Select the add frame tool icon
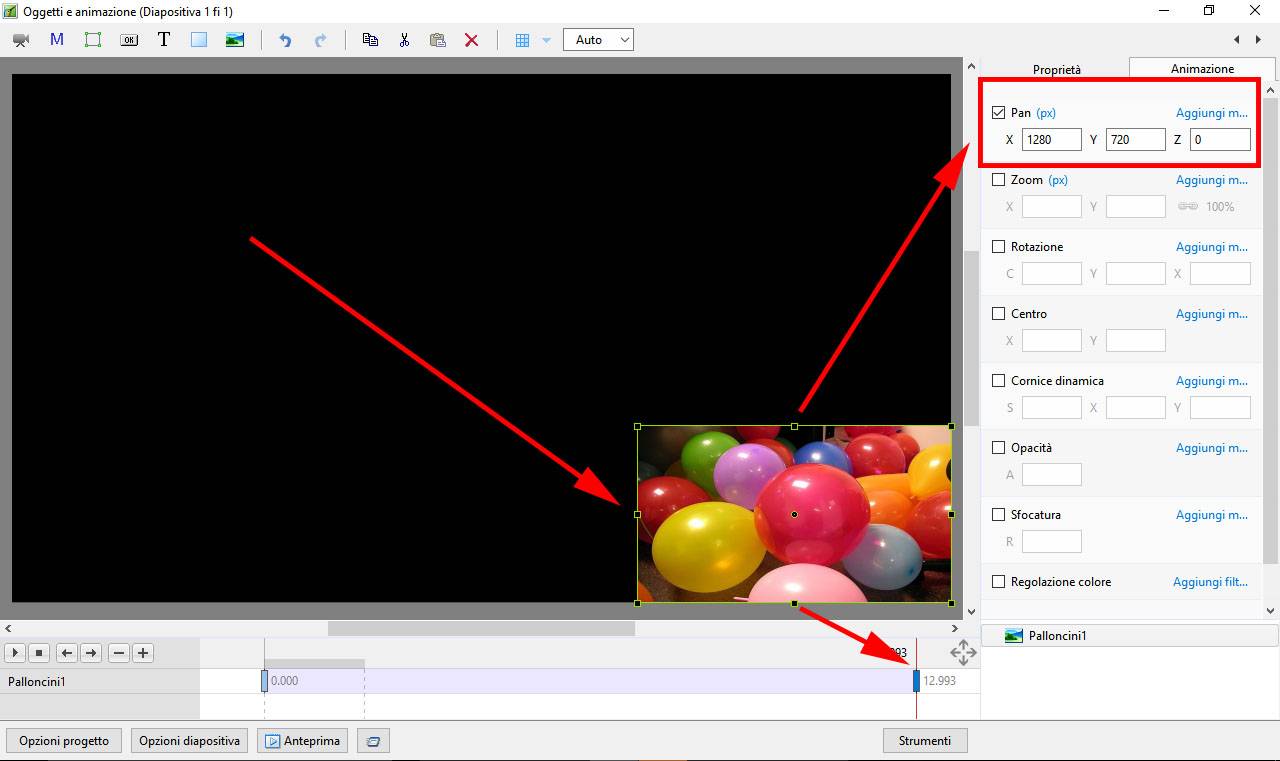Viewport: 1280px width, 761px height. click(x=93, y=40)
